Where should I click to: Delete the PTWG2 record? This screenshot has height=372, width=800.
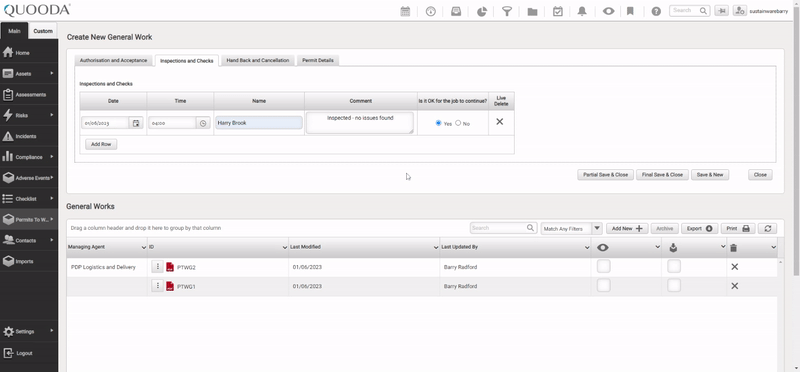pyautogui.click(x=735, y=267)
